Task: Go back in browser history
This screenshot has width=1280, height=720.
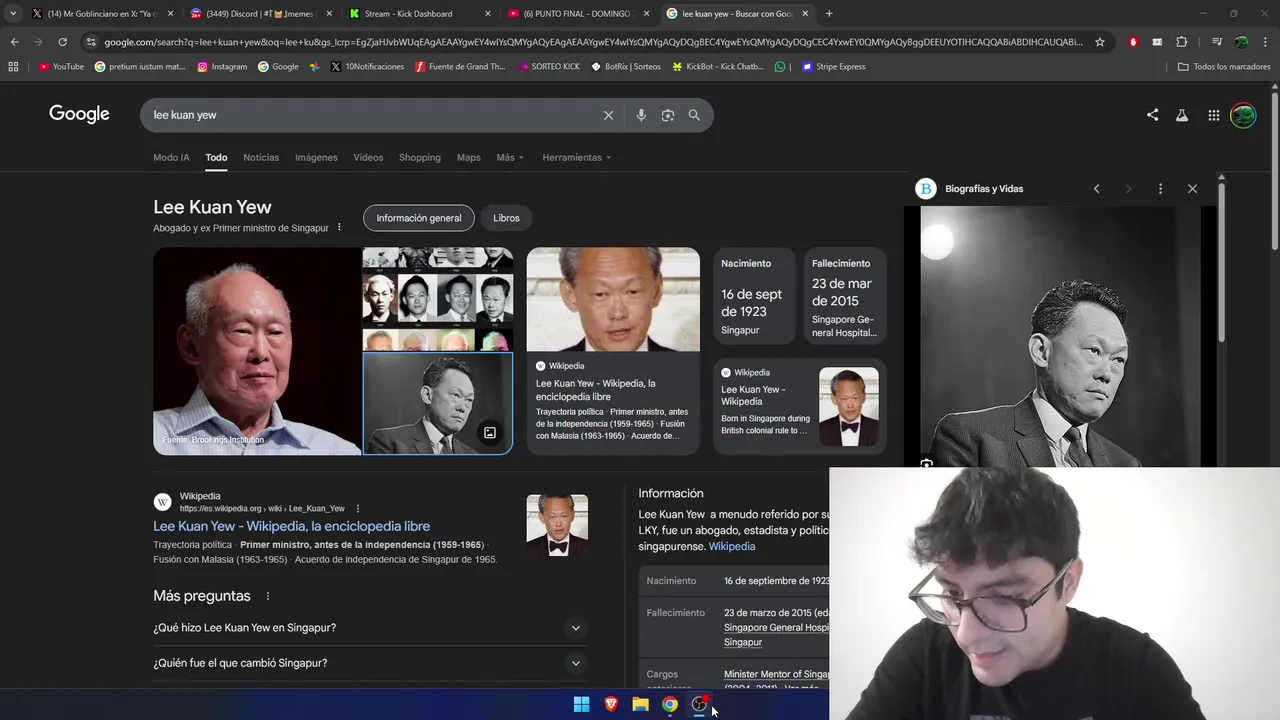Action: pos(14,42)
